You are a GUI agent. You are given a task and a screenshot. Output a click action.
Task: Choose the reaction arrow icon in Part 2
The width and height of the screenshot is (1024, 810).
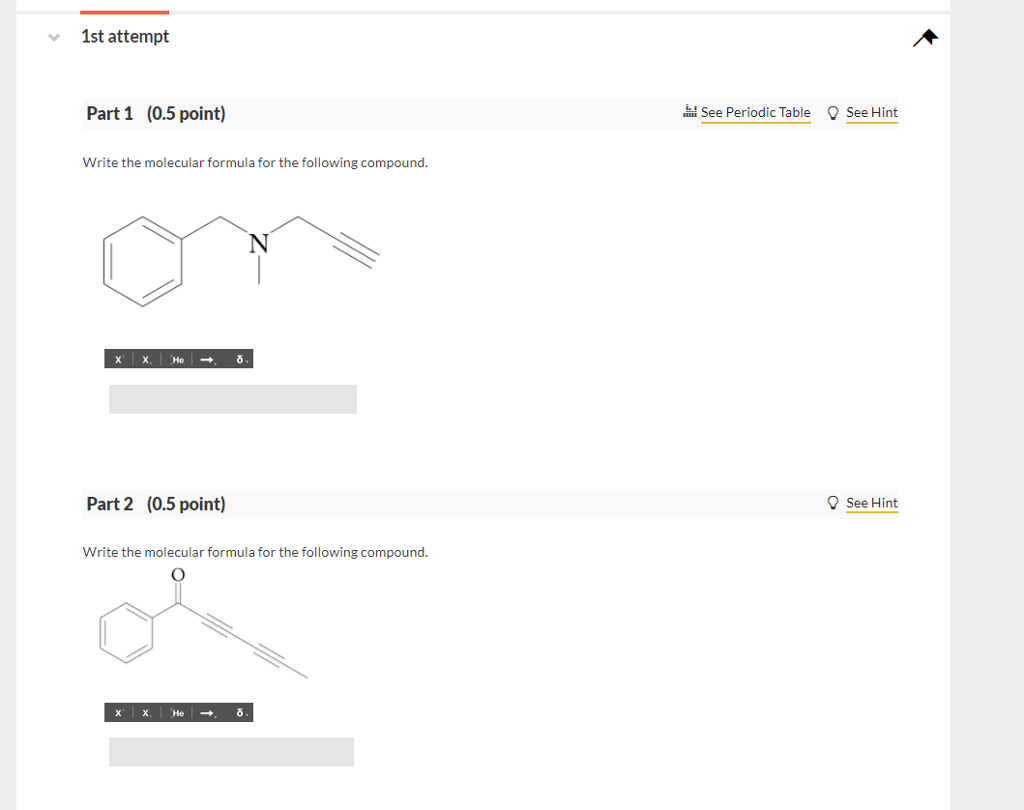(x=206, y=712)
